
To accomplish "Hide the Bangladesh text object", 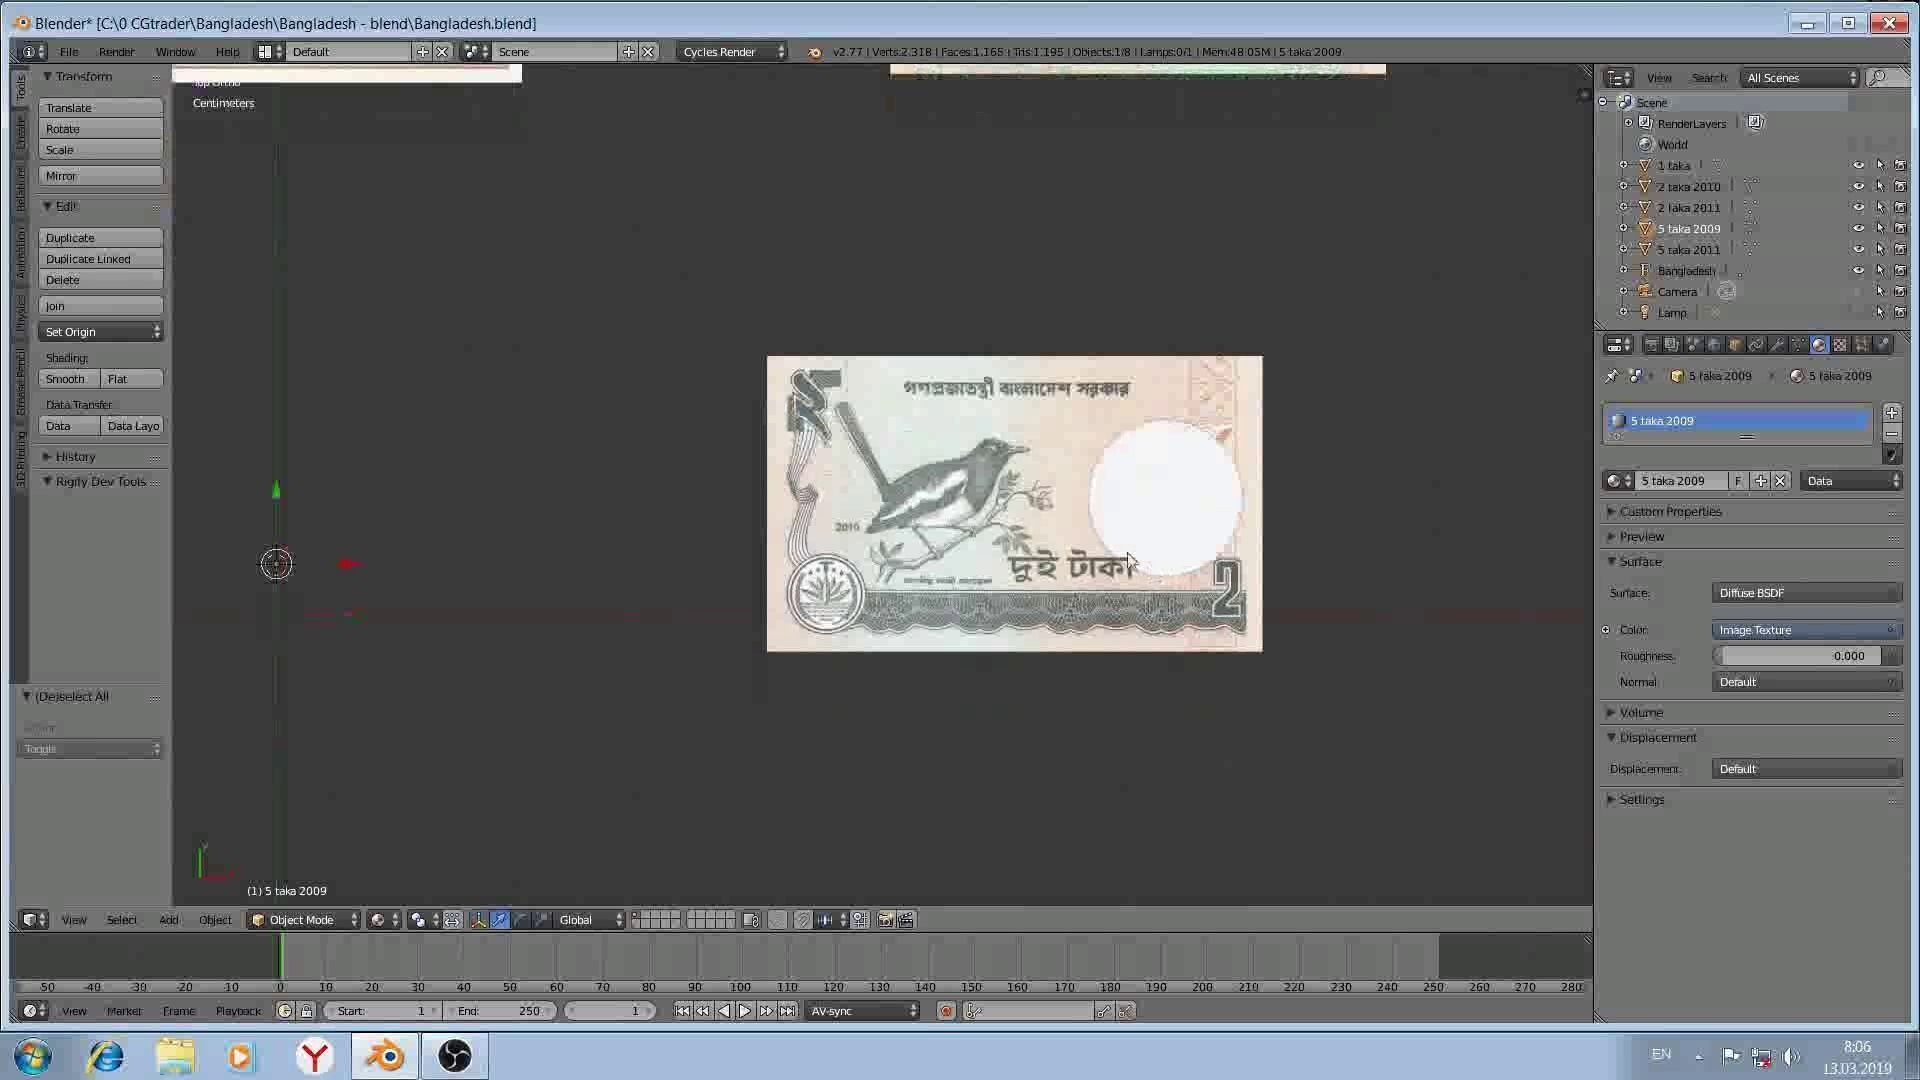I will click(1858, 271).
